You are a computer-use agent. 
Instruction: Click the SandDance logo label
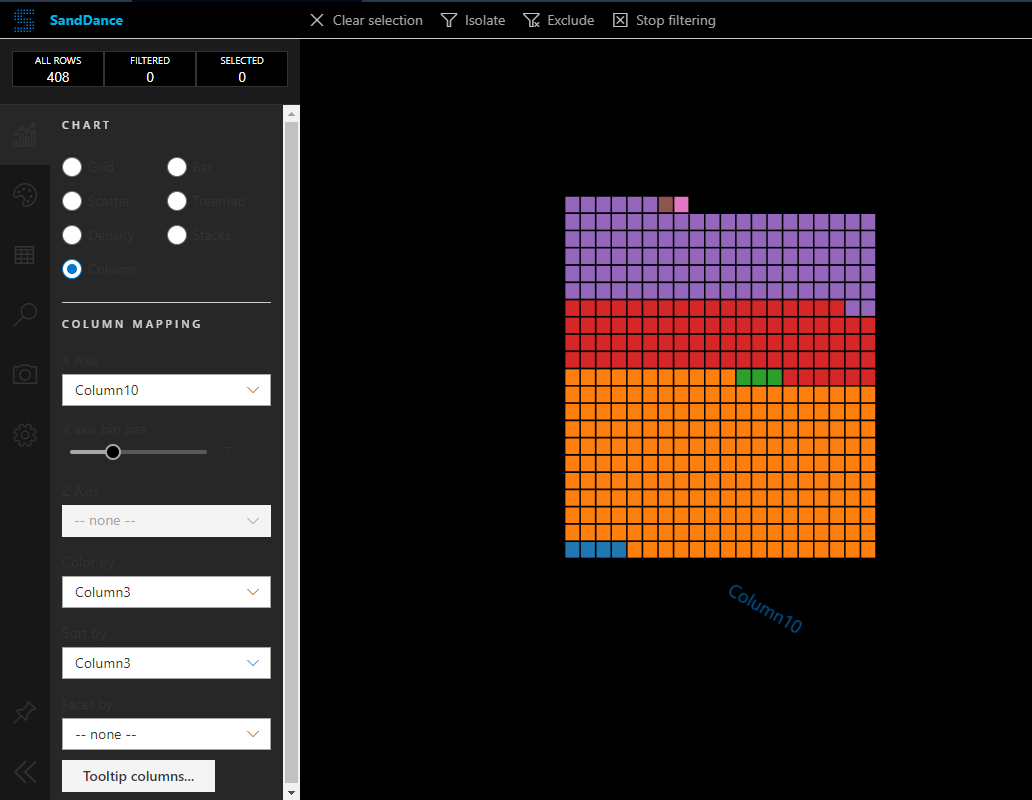[85, 19]
